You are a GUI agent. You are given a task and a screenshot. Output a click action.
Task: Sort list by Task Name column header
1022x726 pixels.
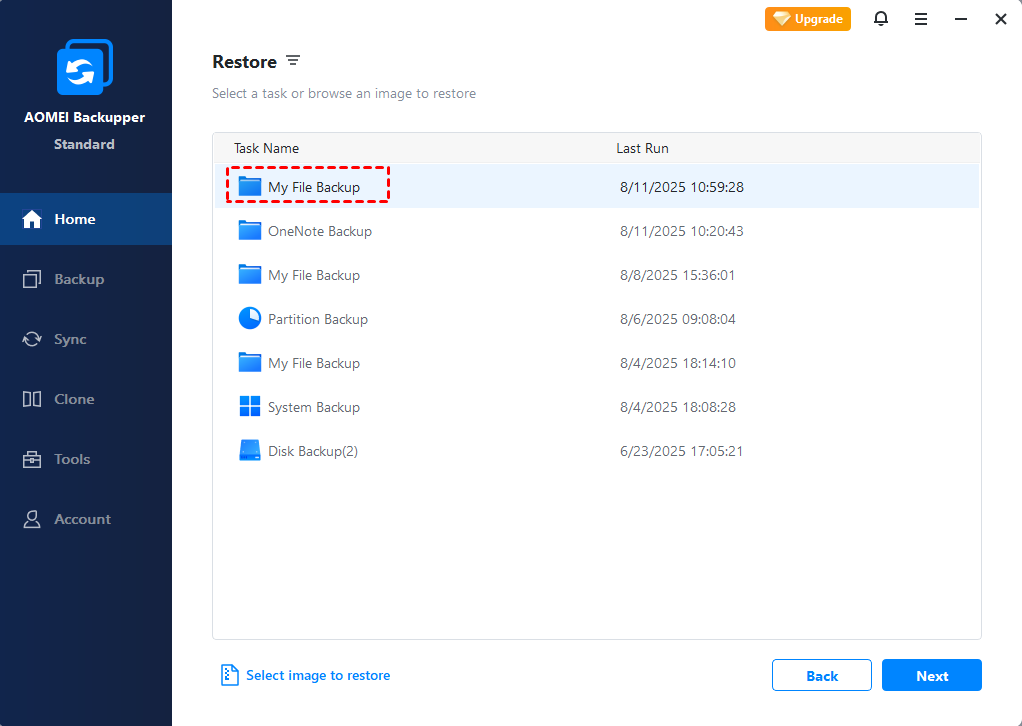click(x=266, y=148)
